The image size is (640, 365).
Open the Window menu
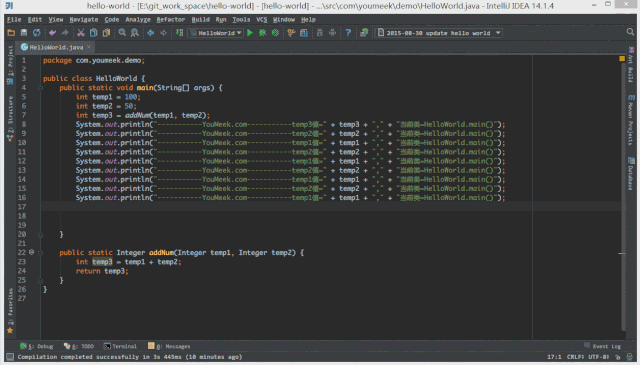pos(284,20)
